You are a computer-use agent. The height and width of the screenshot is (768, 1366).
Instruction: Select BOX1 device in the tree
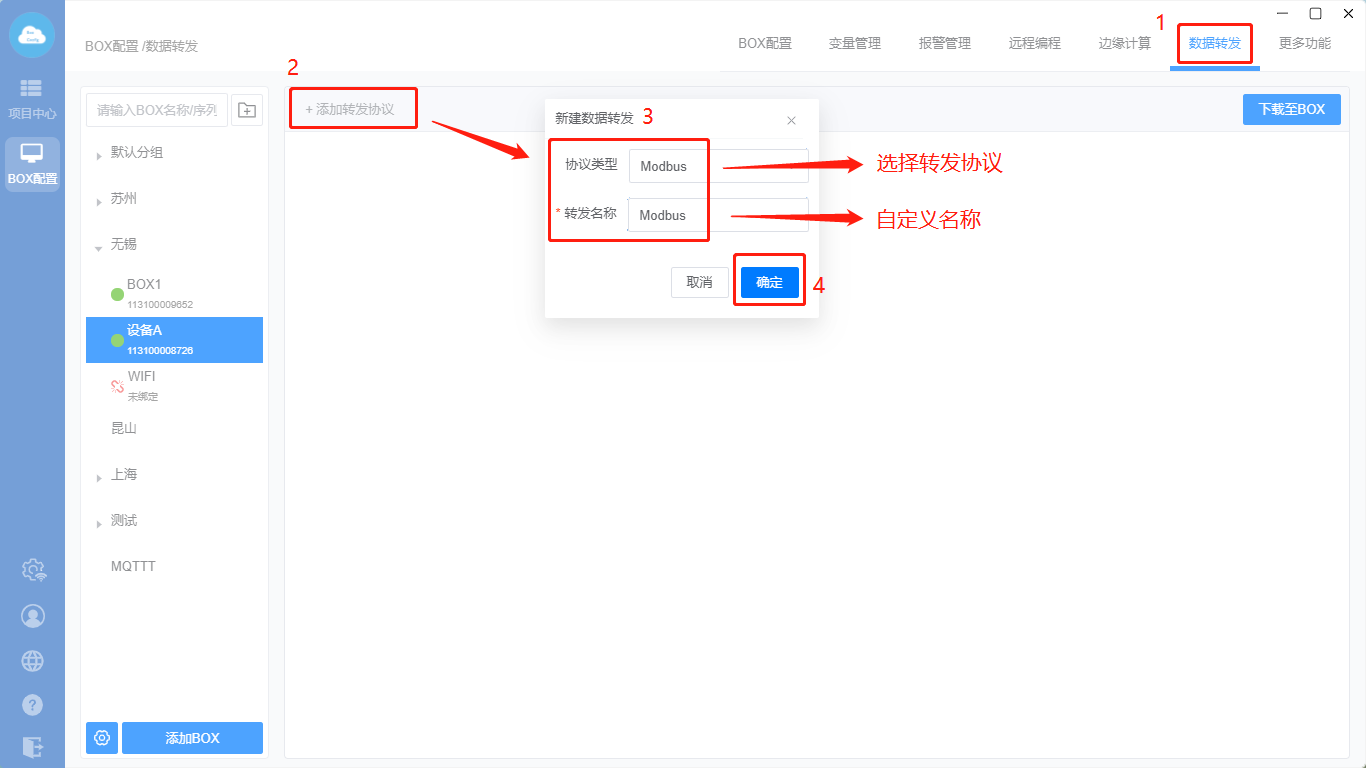click(x=144, y=285)
